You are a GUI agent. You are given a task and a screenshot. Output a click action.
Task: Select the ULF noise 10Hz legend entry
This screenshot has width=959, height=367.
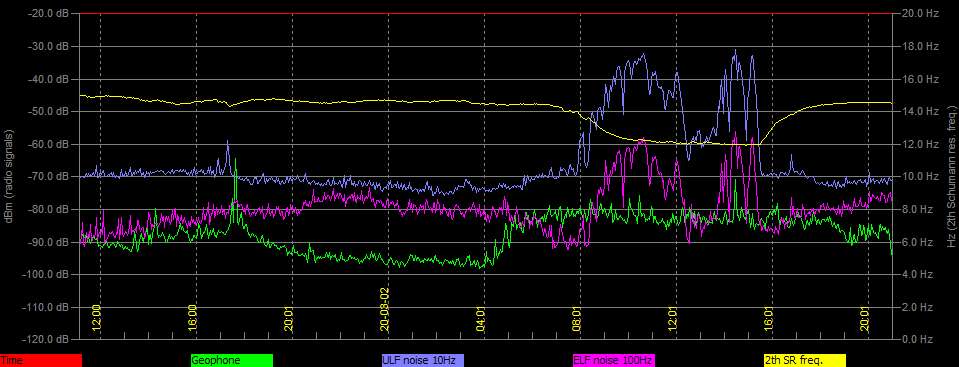423,361
